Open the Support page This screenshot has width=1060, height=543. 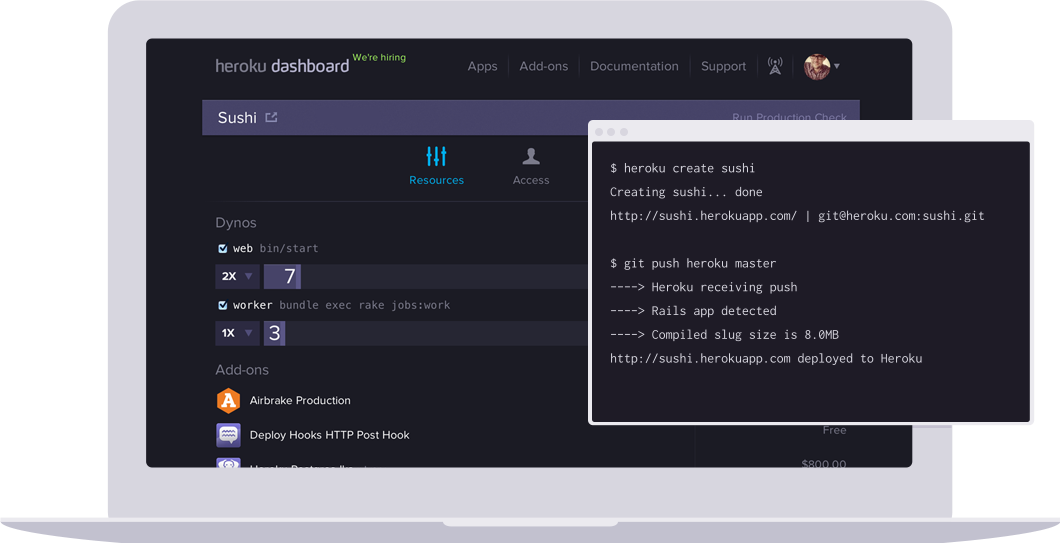click(723, 66)
